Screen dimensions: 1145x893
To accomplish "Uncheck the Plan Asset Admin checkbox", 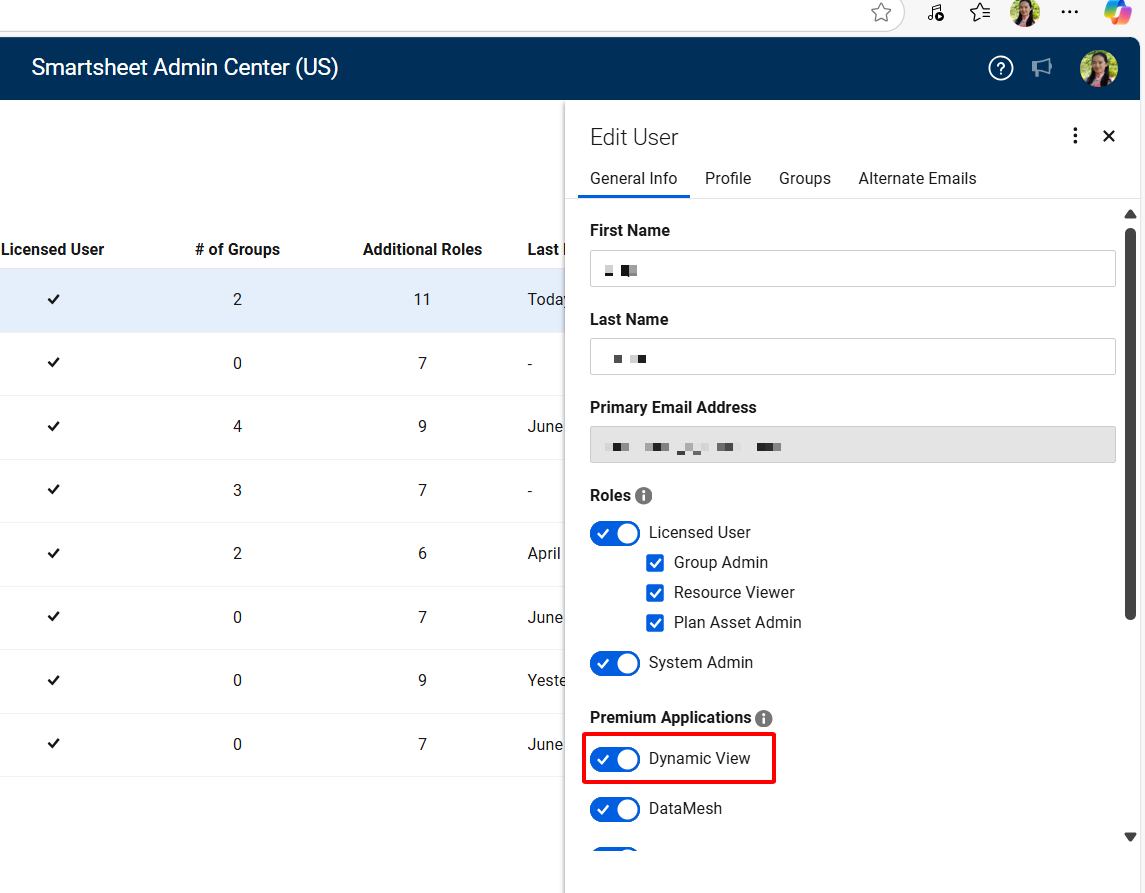I will [x=655, y=623].
